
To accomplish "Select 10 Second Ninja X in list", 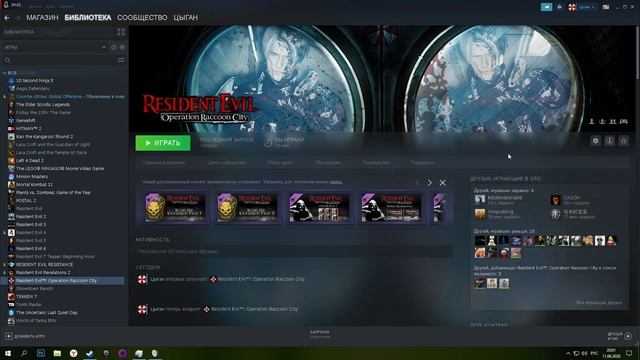I will [x=35, y=80].
